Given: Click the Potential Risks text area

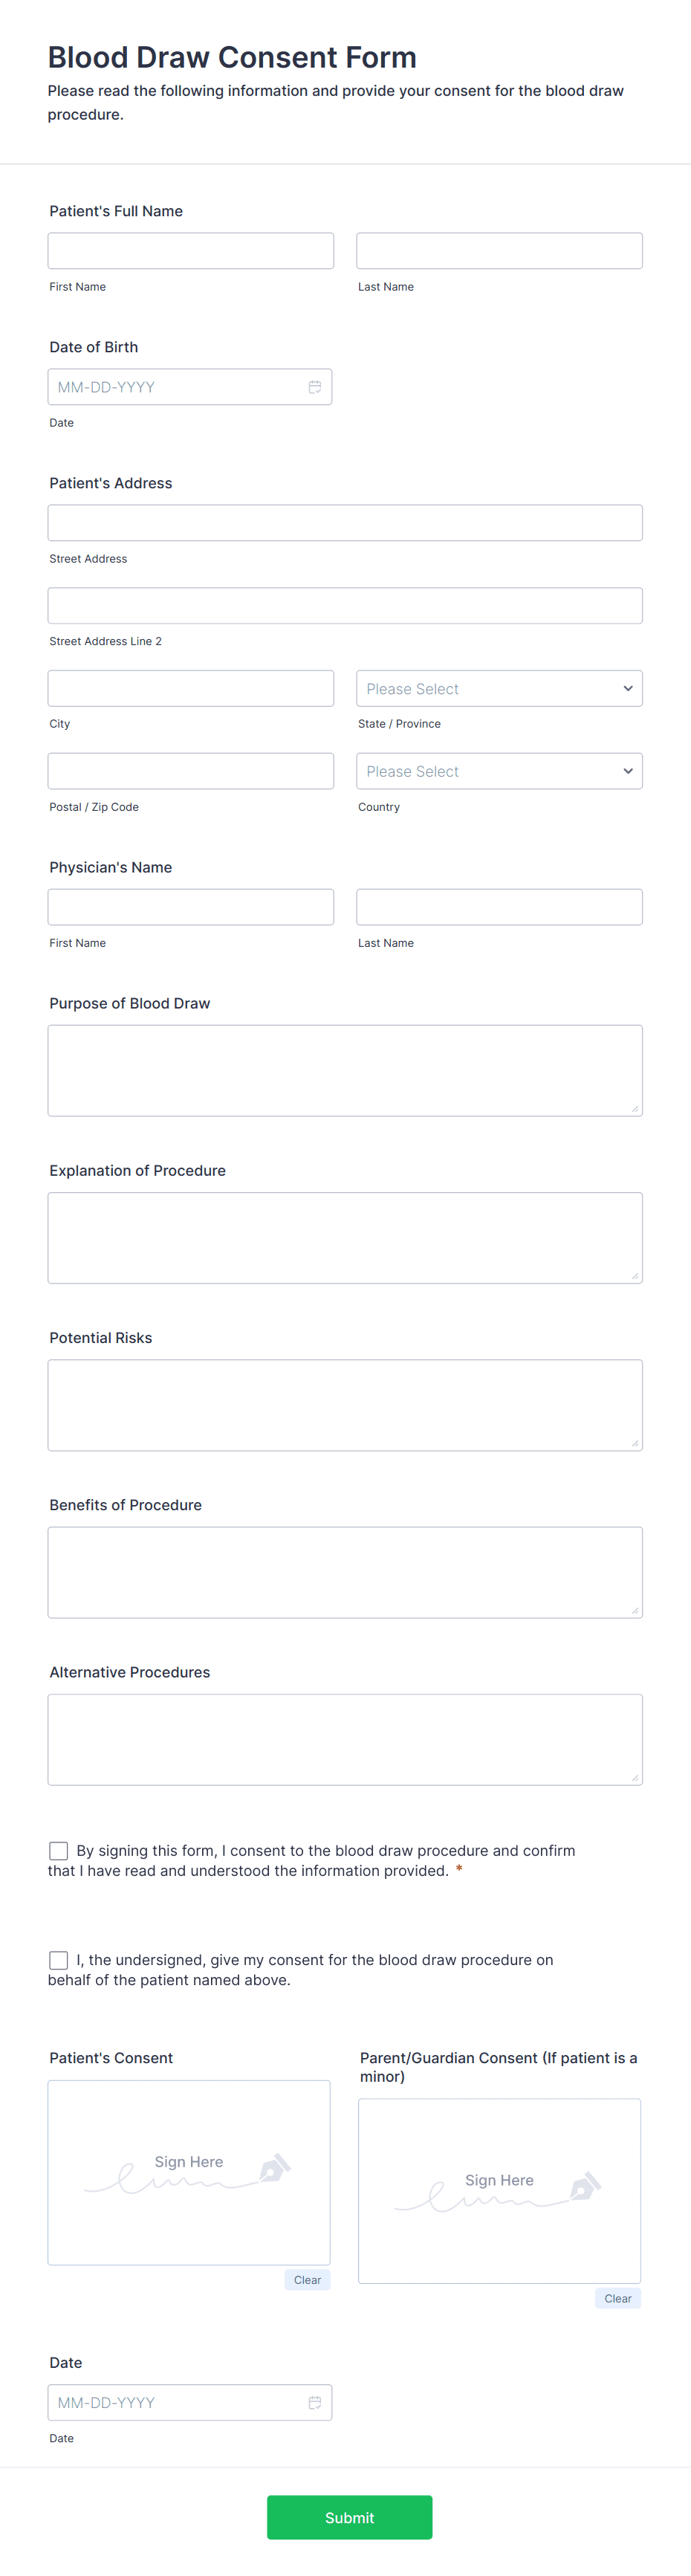Looking at the screenshot, I should (345, 1404).
